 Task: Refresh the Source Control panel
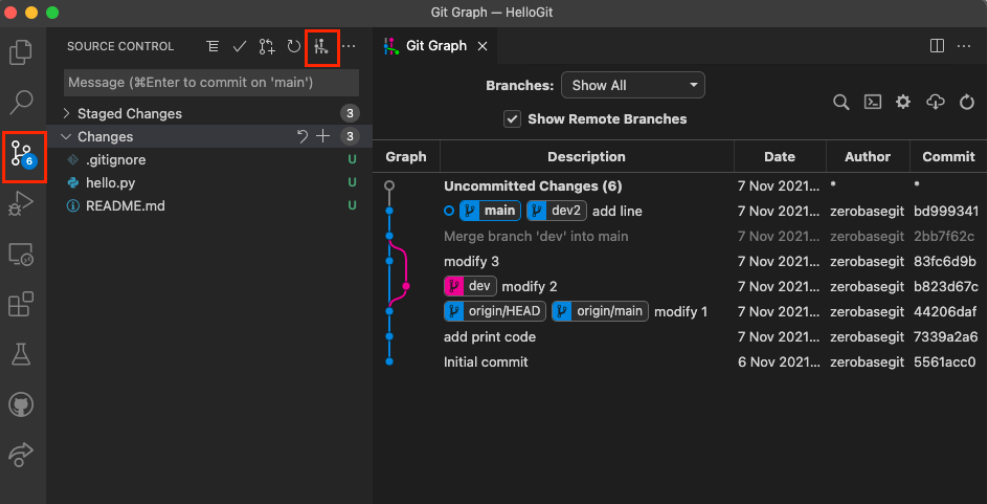(x=294, y=47)
